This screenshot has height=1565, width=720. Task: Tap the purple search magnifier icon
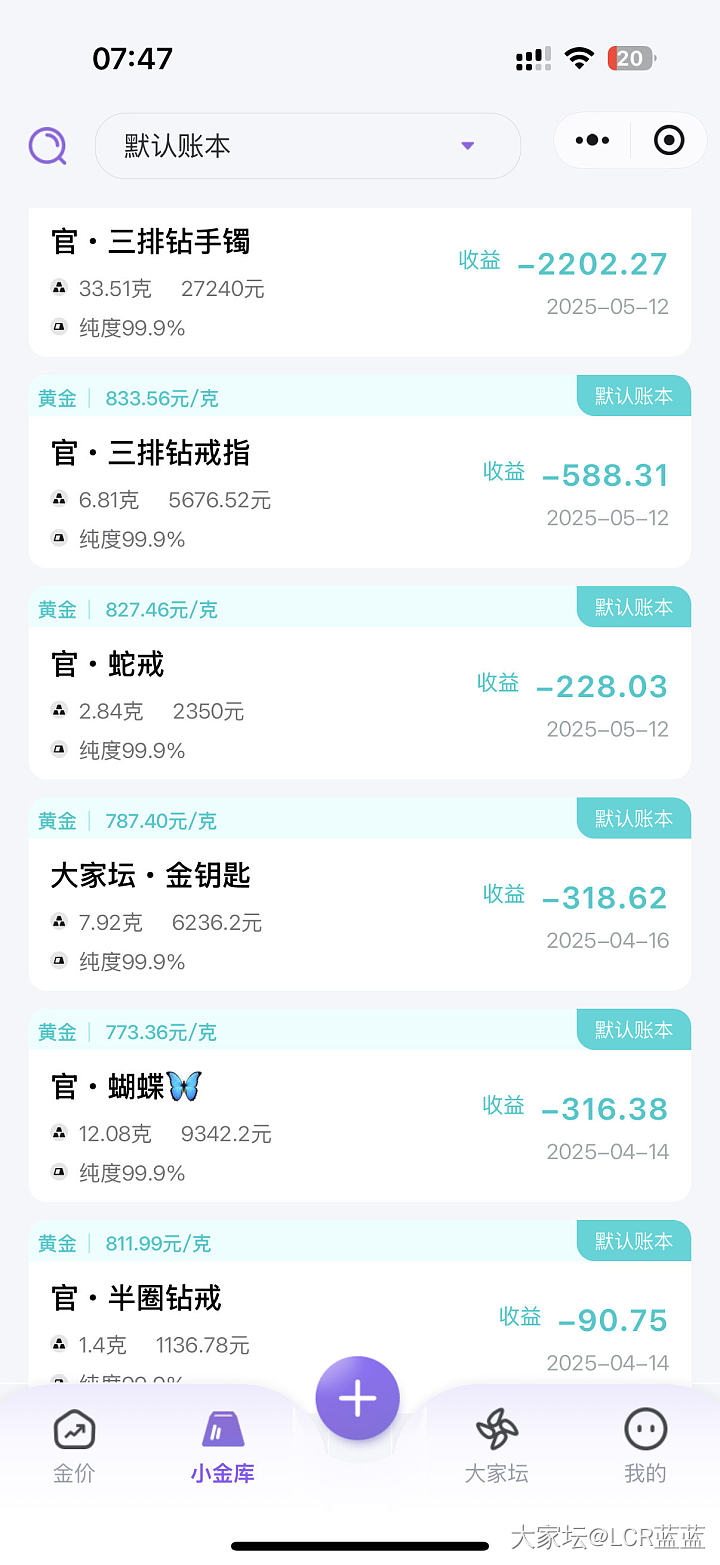pyautogui.click(x=47, y=146)
